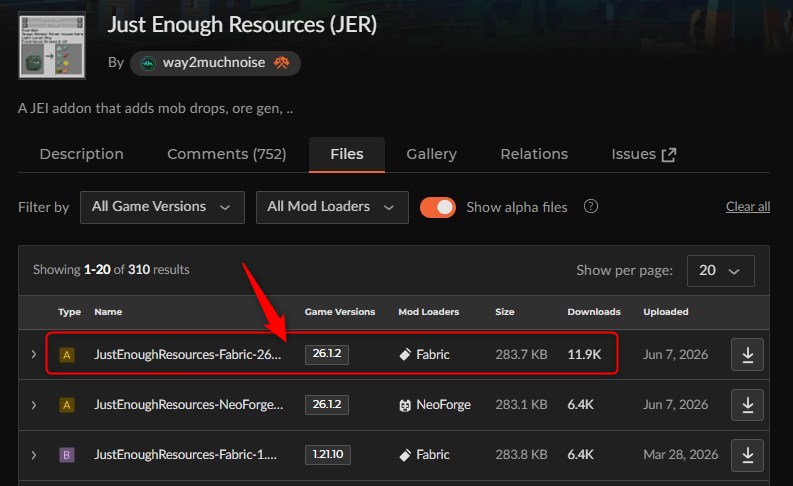Click the 283.7 KB size value
Image resolution: width=793 pixels, height=486 pixels.
(x=521, y=355)
